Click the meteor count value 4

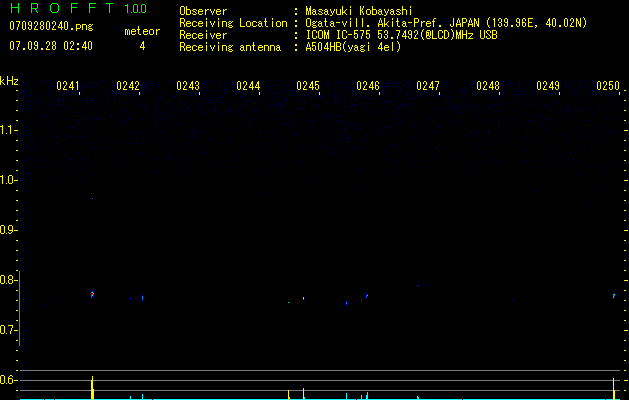click(x=142, y=46)
